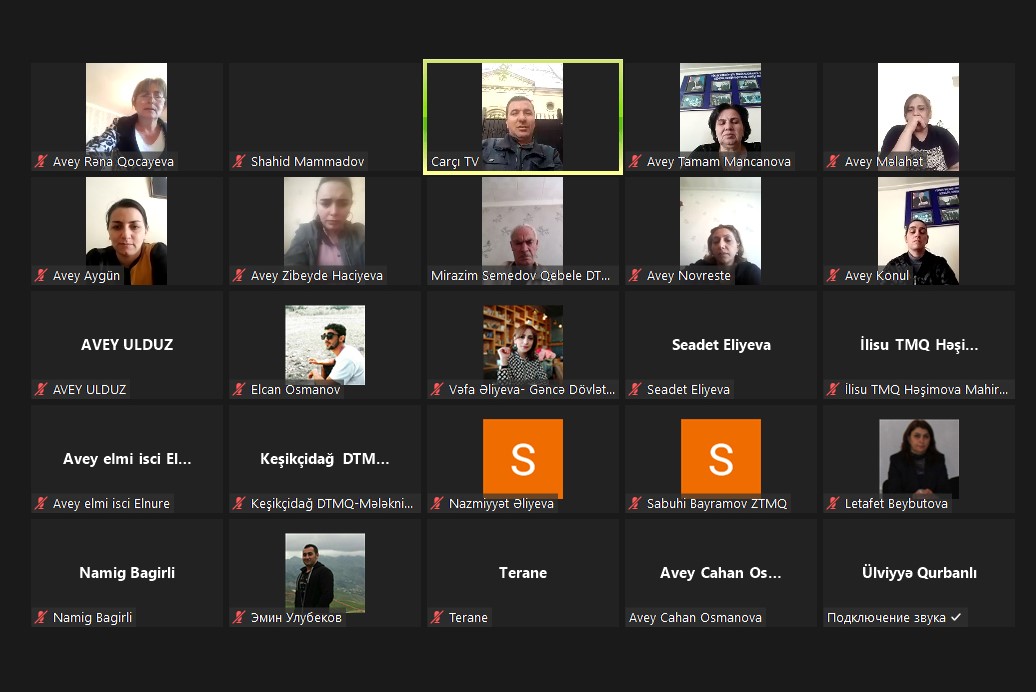Select Mirazim Semedov's video feed
This screenshot has width=1036, height=692.
[523, 231]
